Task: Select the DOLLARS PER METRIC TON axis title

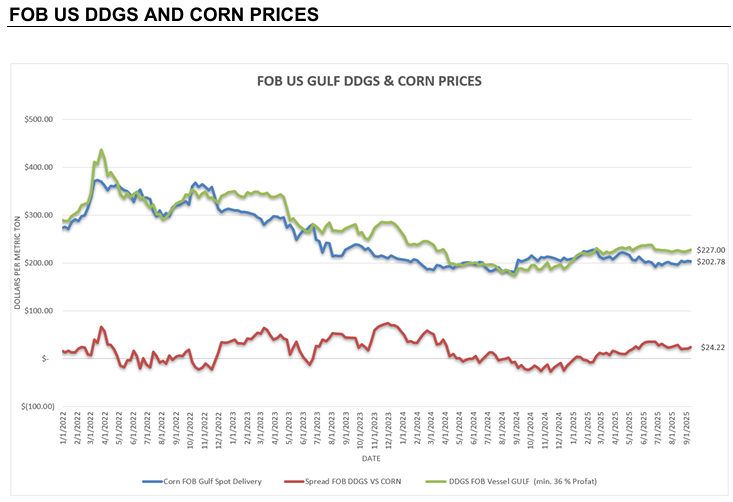Action: 17,262
